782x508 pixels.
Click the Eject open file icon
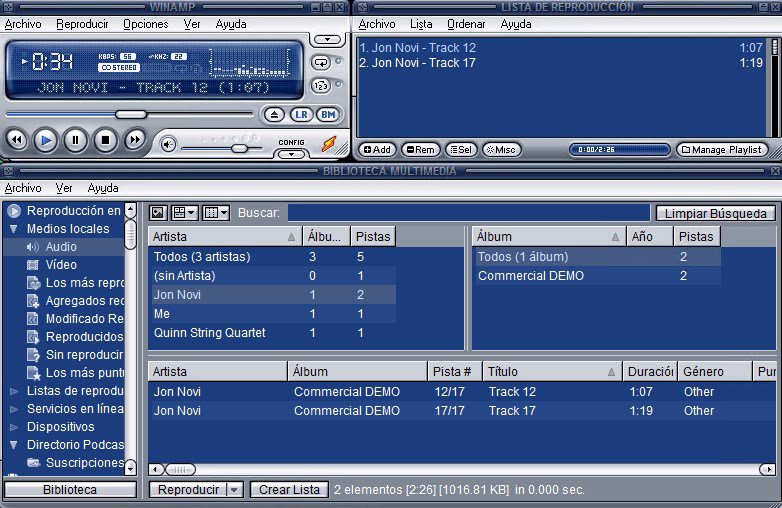coord(274,115)
